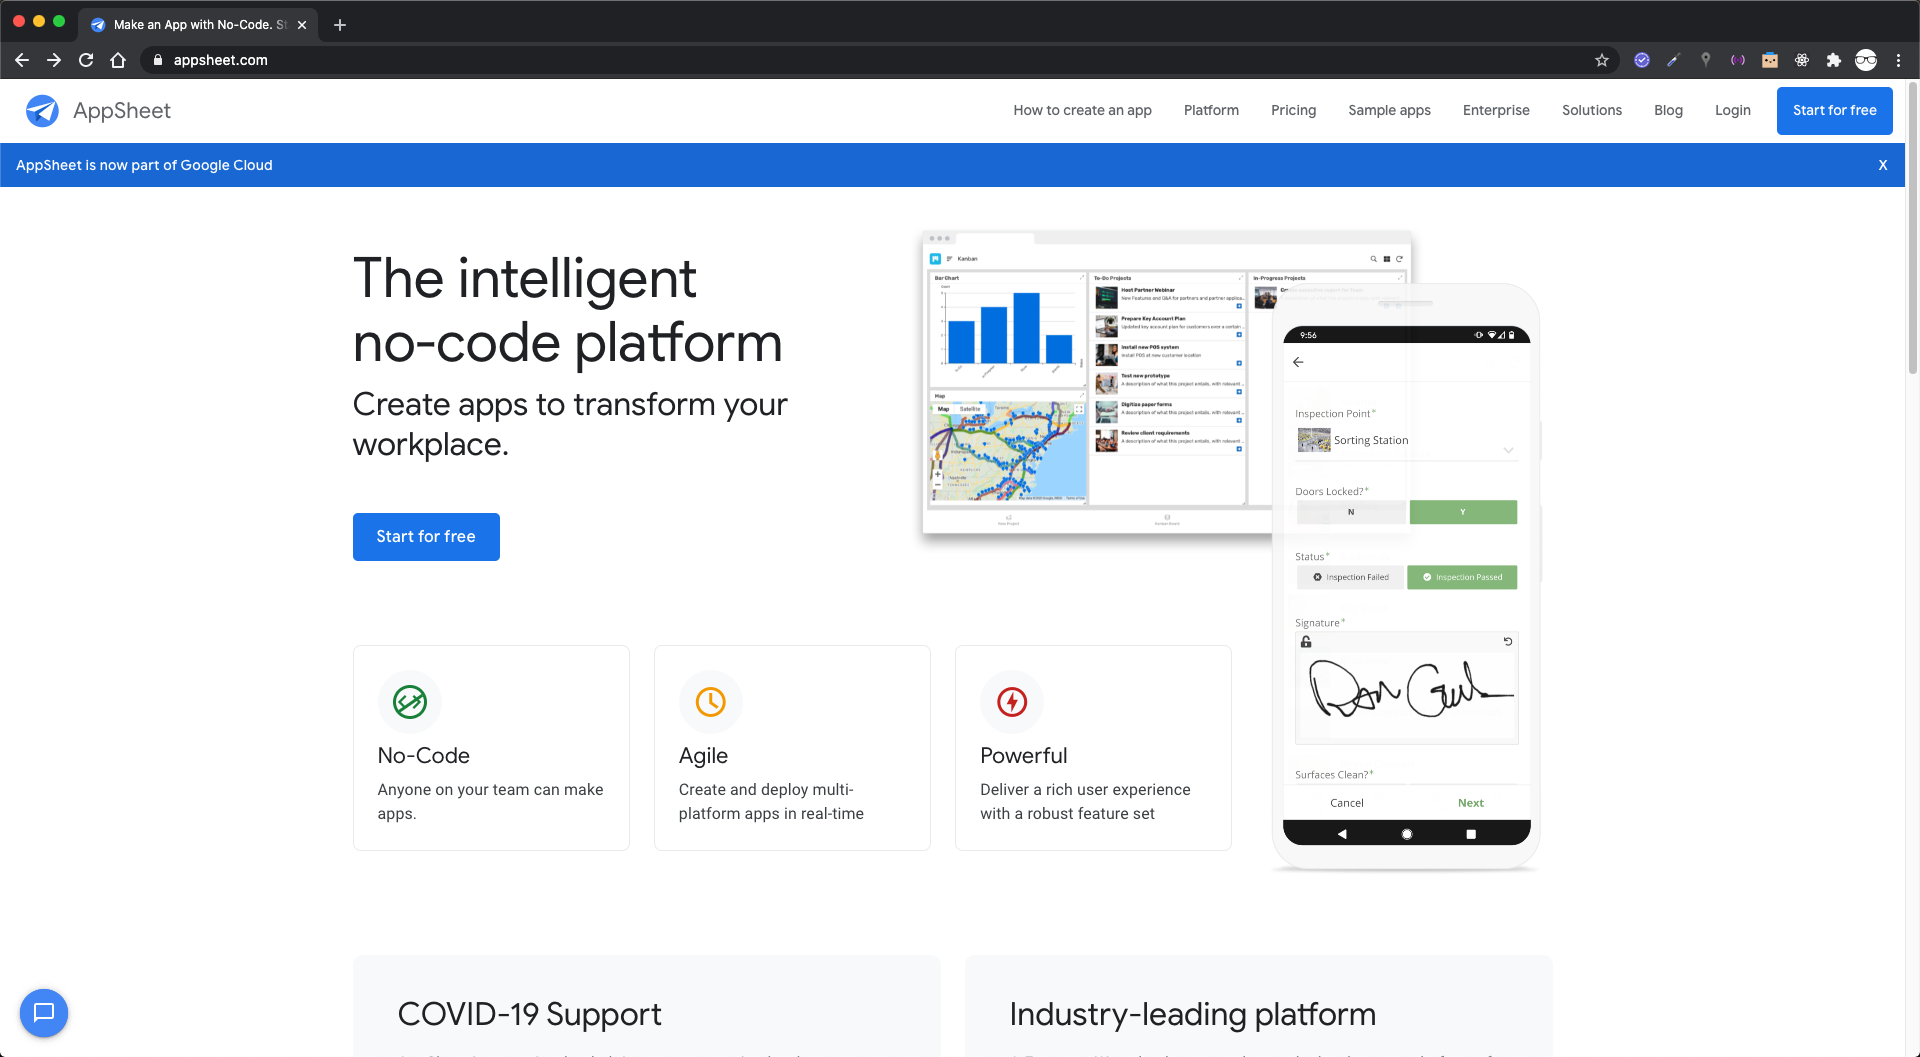This screenshot has height=1057, width=1920.
Task: Open Chrome three-dot menu
Action: click(1898, 60)
